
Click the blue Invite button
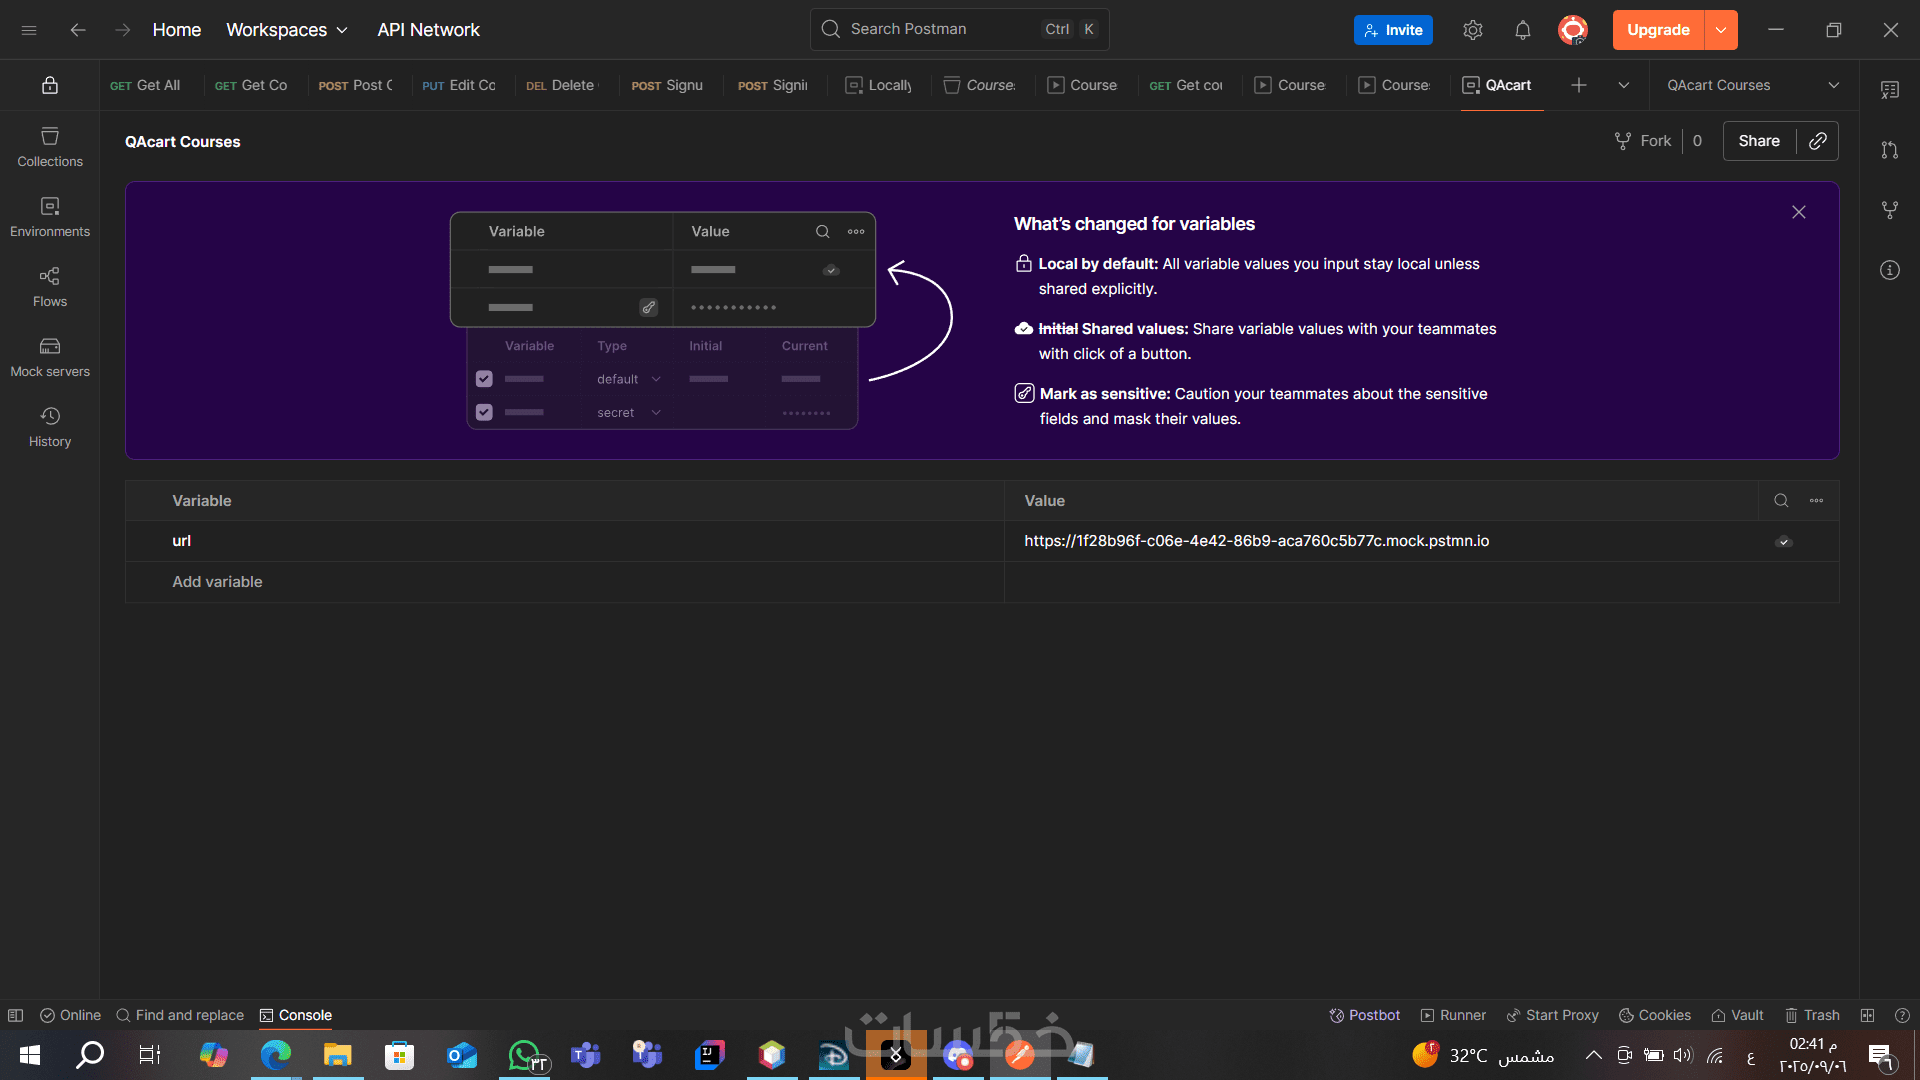pyautogui.click(x=1393, y=30)
